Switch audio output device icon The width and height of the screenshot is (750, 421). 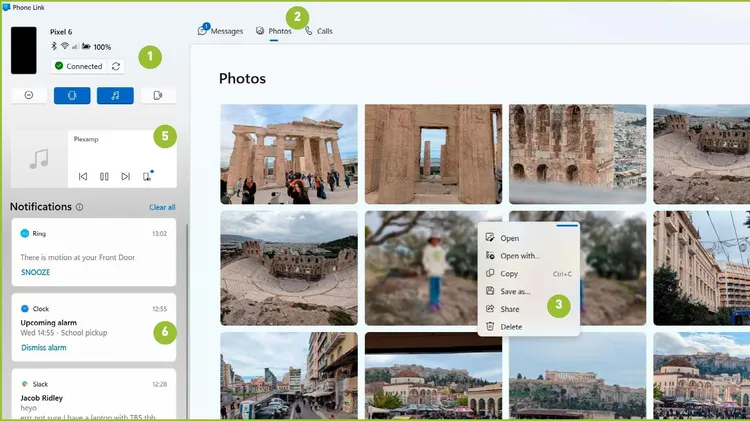coord(147,176)
